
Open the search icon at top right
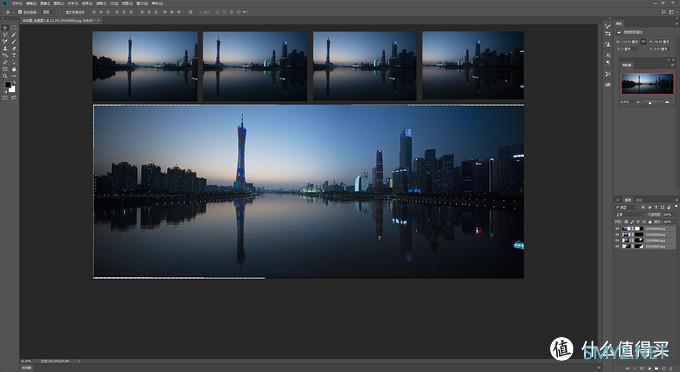tap(664, 12)
